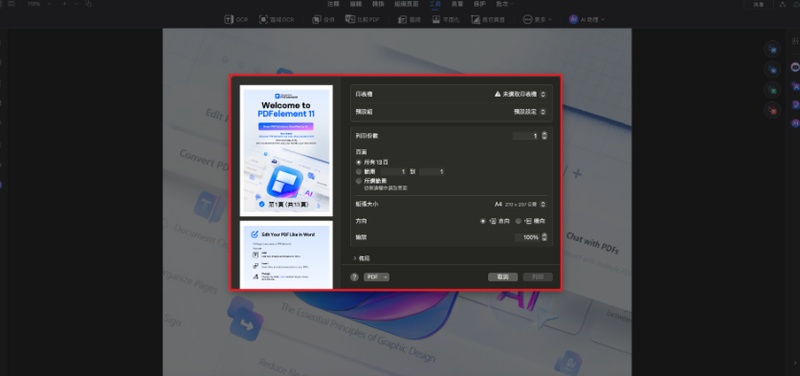This screenshot has height=376, width=800.
Task: Open the 紙張大小 A4 paper size dropdown
Action: pos(520,205)
